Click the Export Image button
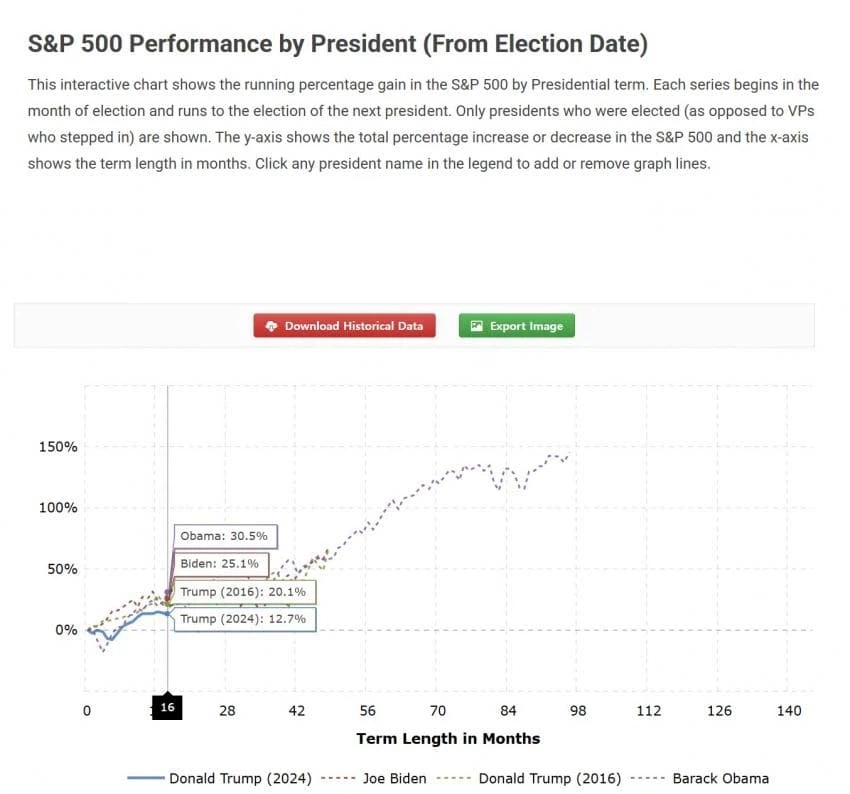The image size is (850, 794). pos(516,326)
